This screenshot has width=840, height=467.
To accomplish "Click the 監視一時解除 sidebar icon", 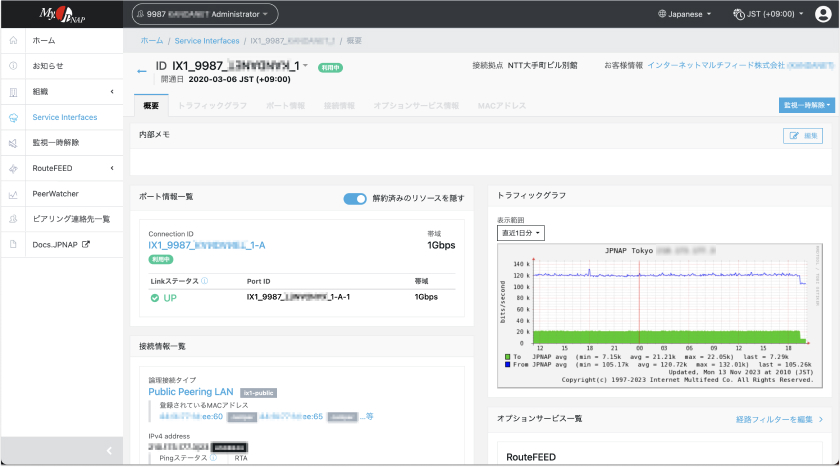I will (x=13, y=143).
